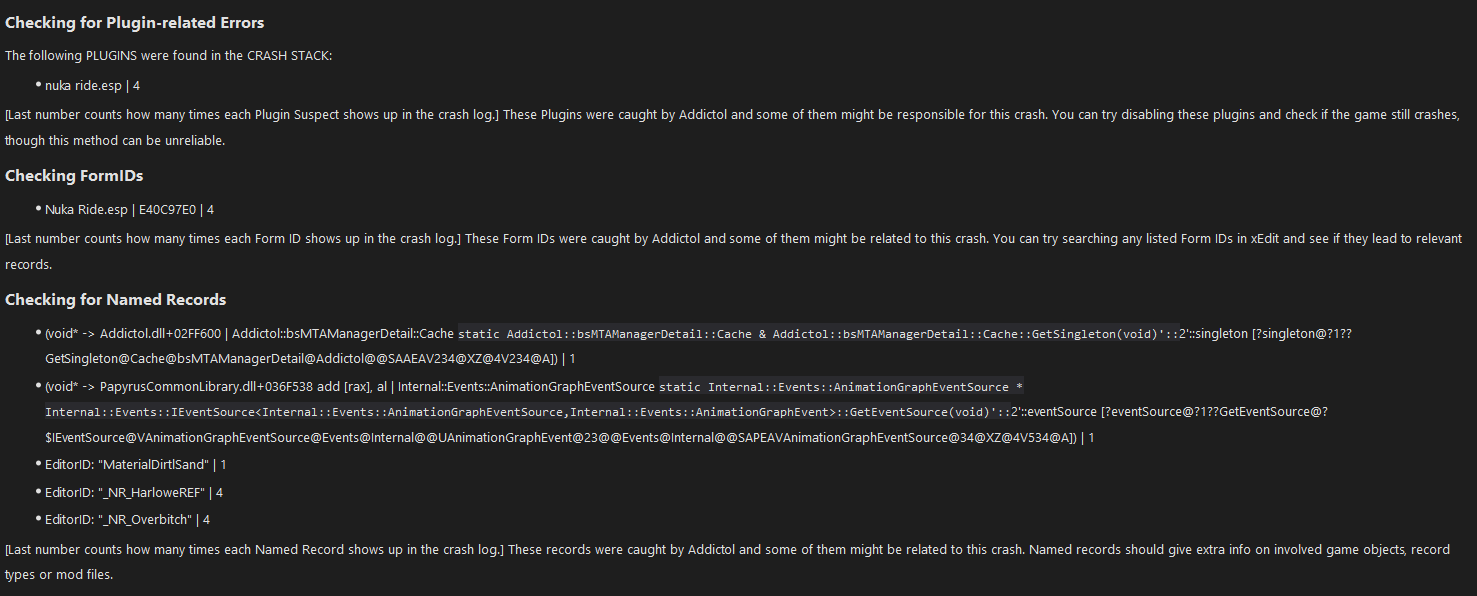Click the EditorID "MaterialDirtlSand" record line

(136, 465)
